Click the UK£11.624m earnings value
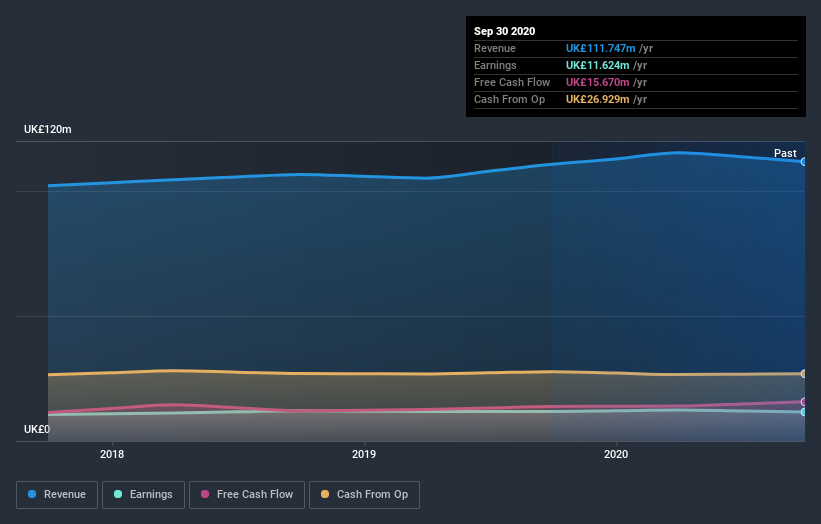The height and width of the screenshot is (524, 821). (597, 65)
